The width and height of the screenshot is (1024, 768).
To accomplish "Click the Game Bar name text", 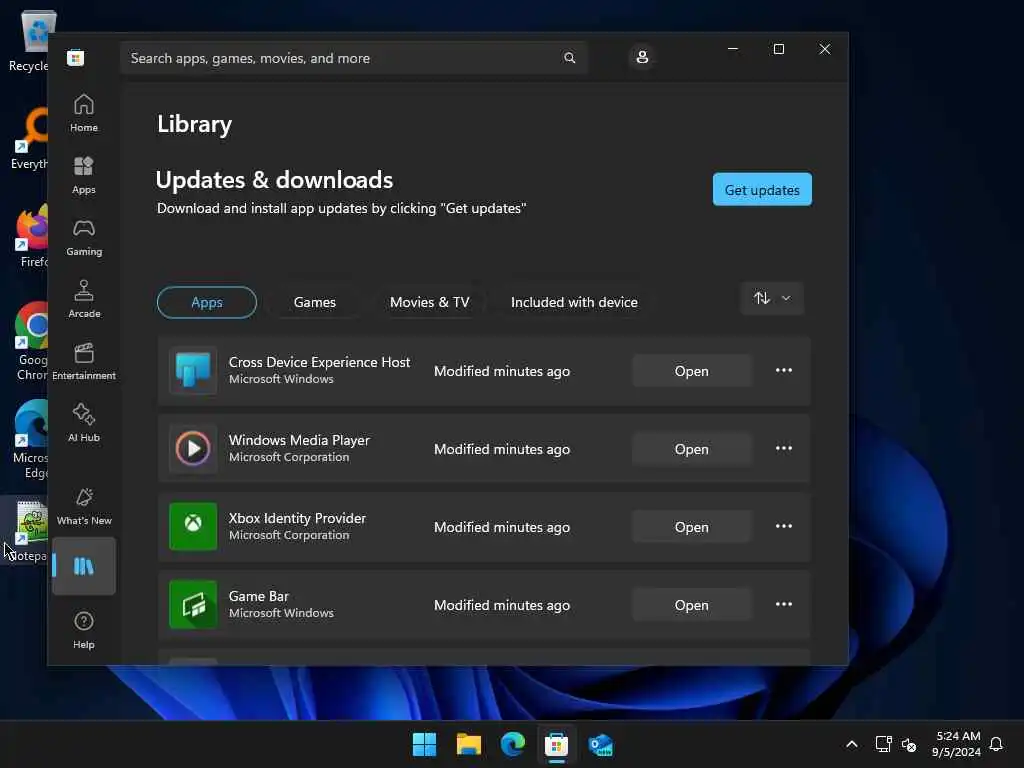I will click(x=259, y=596).
